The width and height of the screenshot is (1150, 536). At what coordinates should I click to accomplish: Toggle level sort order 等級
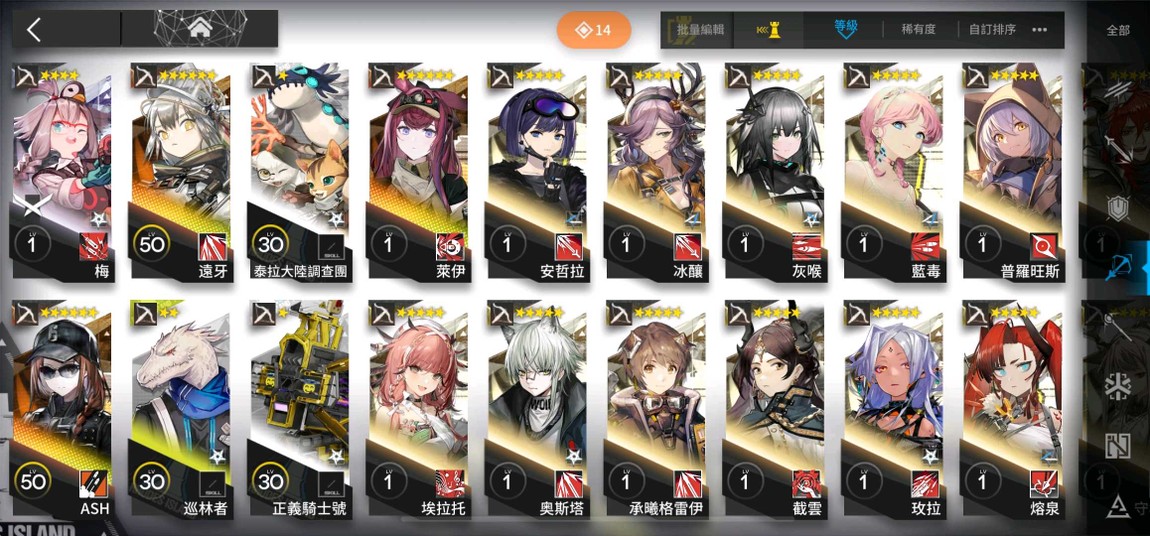(x=846, y=29)
